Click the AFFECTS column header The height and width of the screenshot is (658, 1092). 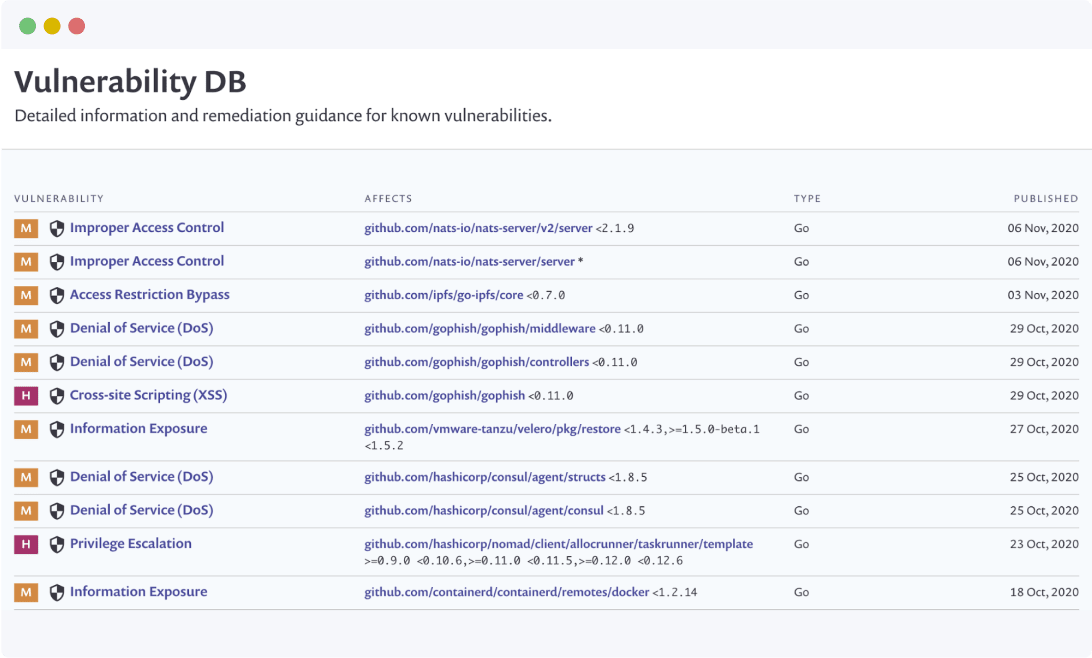[x=389, y=198]
